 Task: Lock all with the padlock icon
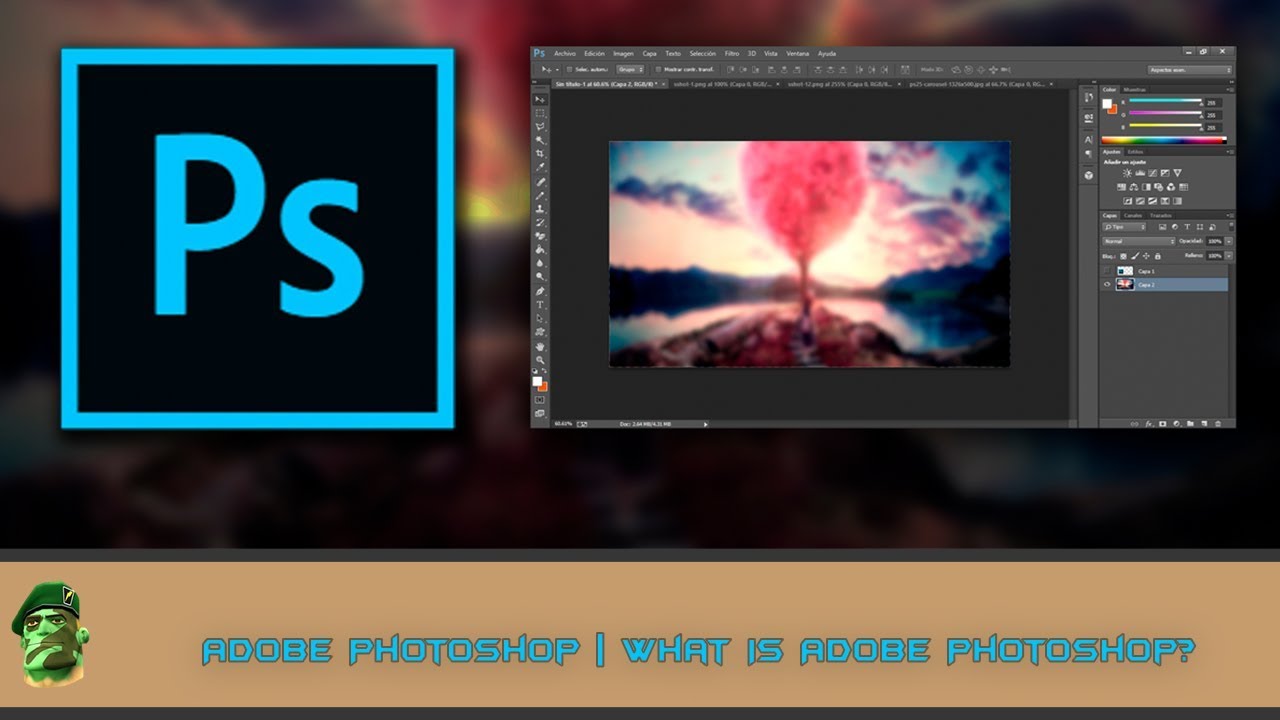click(1158, 256)
